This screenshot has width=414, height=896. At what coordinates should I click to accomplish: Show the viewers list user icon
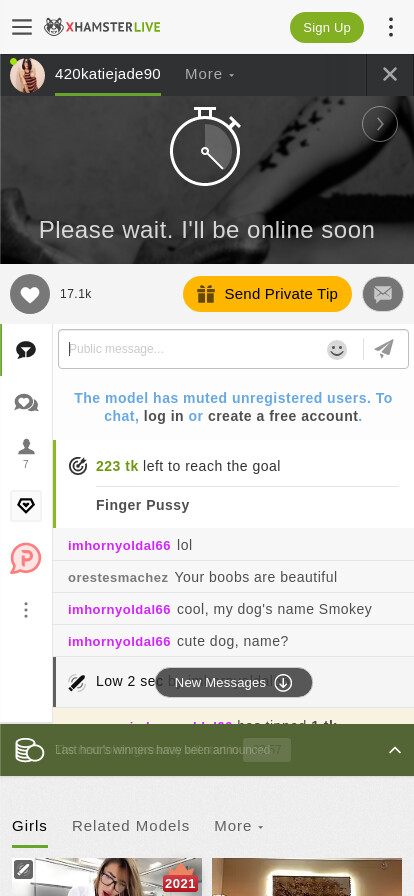pos(26,454)
